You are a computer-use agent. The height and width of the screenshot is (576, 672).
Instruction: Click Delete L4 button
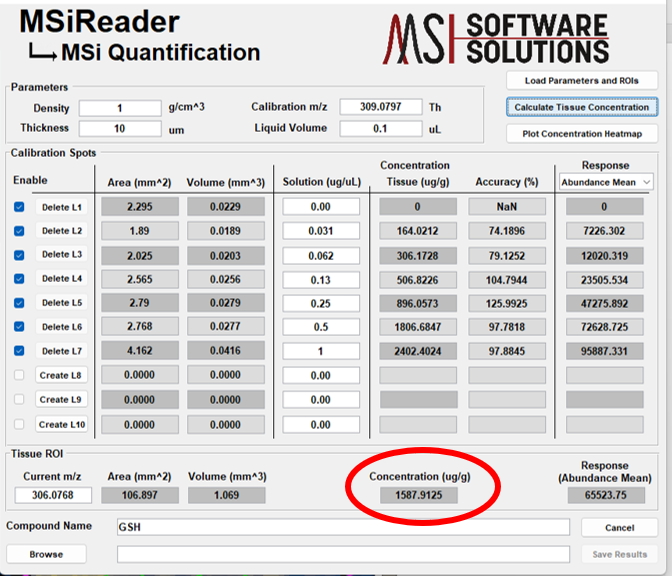point(61,279)
